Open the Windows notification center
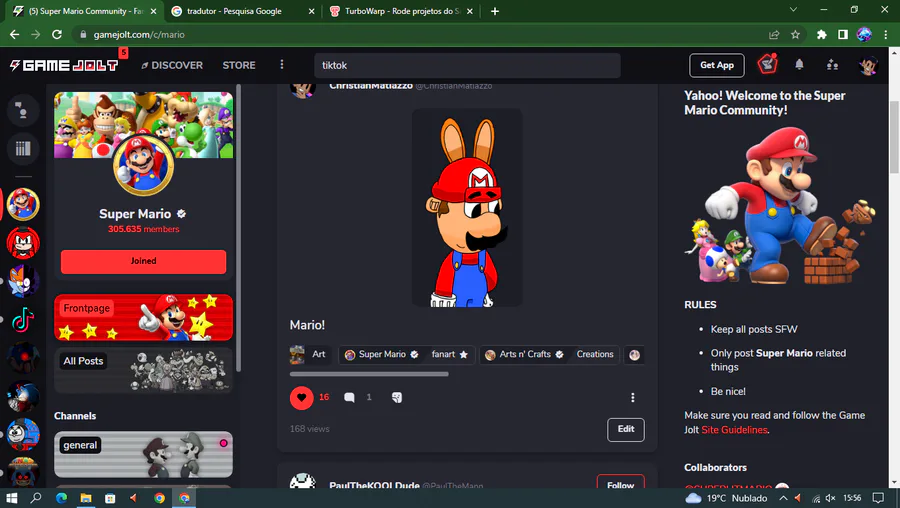The image size is (900, 508). pyautogui.click(x=878, y=498)
